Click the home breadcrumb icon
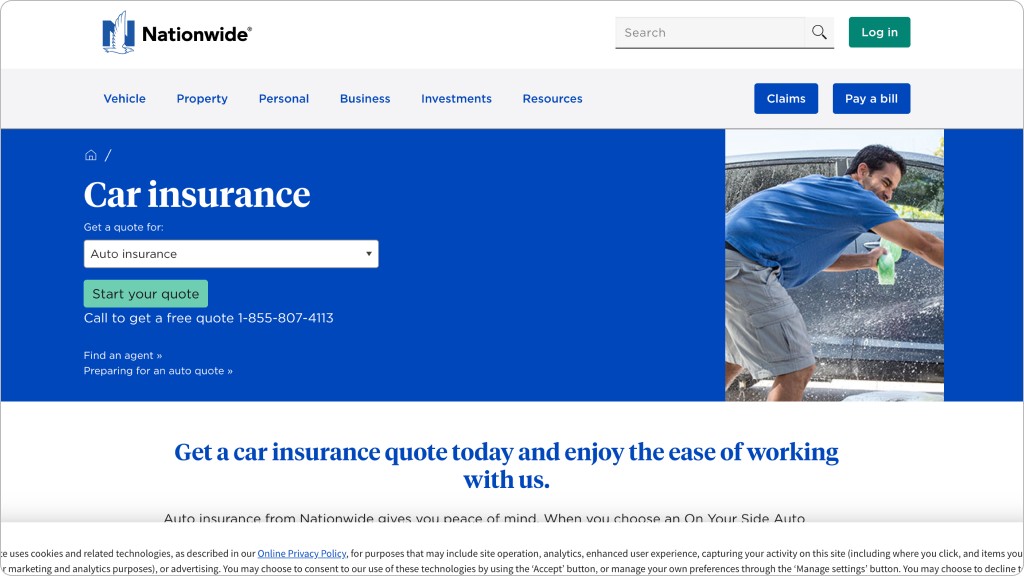The height and width of the screenshot is (576, 1024). [x=91, y=155]
